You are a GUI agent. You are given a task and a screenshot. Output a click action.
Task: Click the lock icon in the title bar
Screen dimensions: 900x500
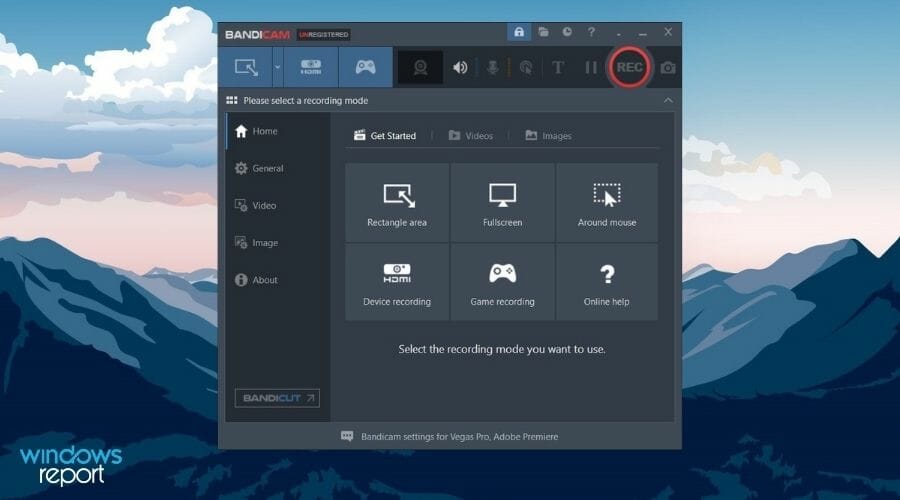[x=519, y=32]
